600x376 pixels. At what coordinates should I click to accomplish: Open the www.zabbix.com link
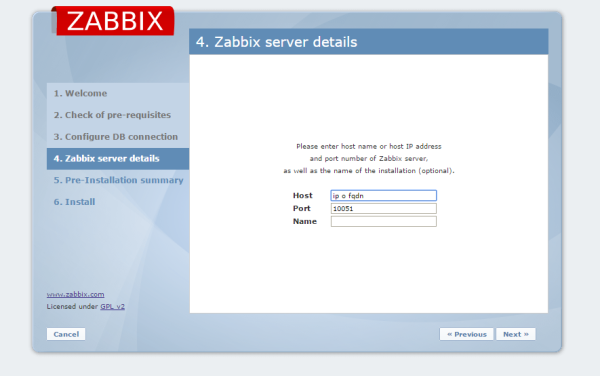click(x=75, y=294)
